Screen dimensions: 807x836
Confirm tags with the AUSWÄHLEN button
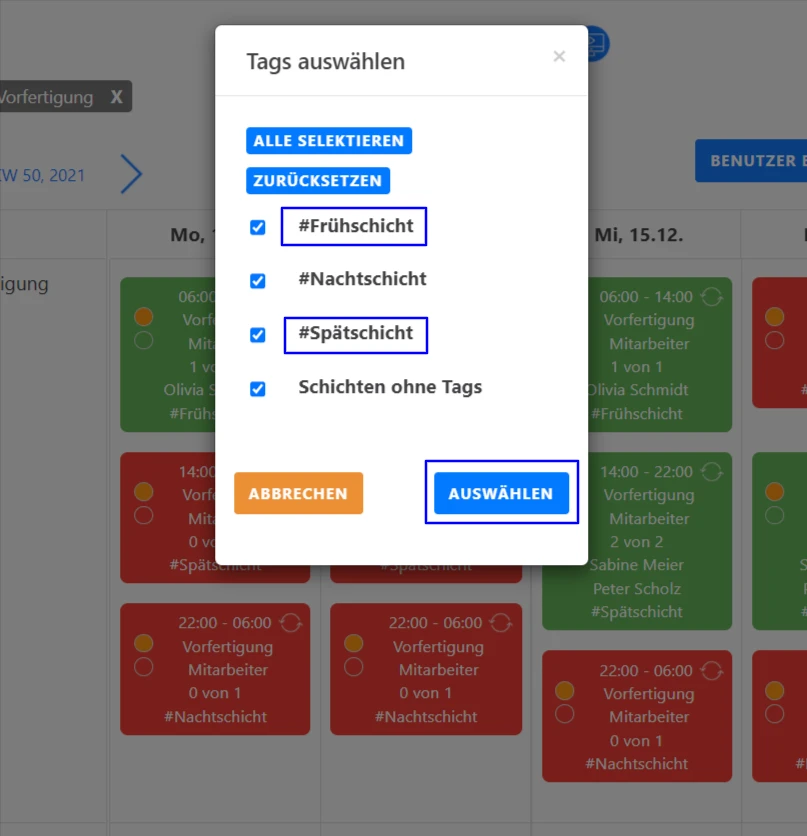[501, 492]
